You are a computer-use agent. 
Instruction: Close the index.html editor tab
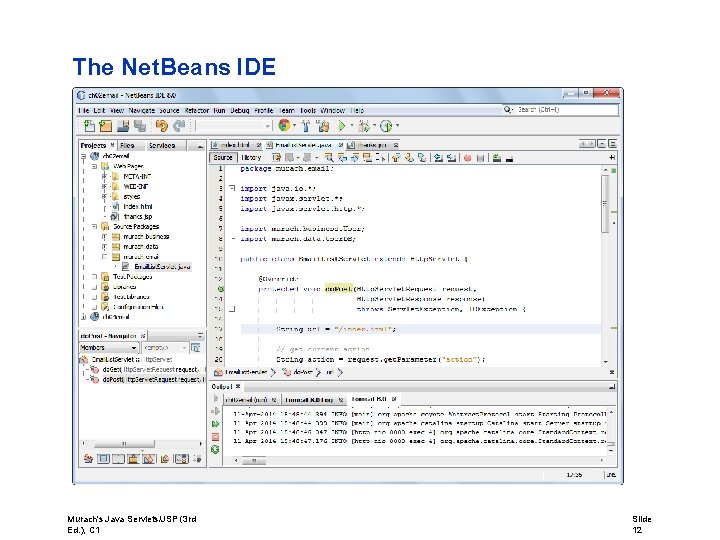click(259, 145)
